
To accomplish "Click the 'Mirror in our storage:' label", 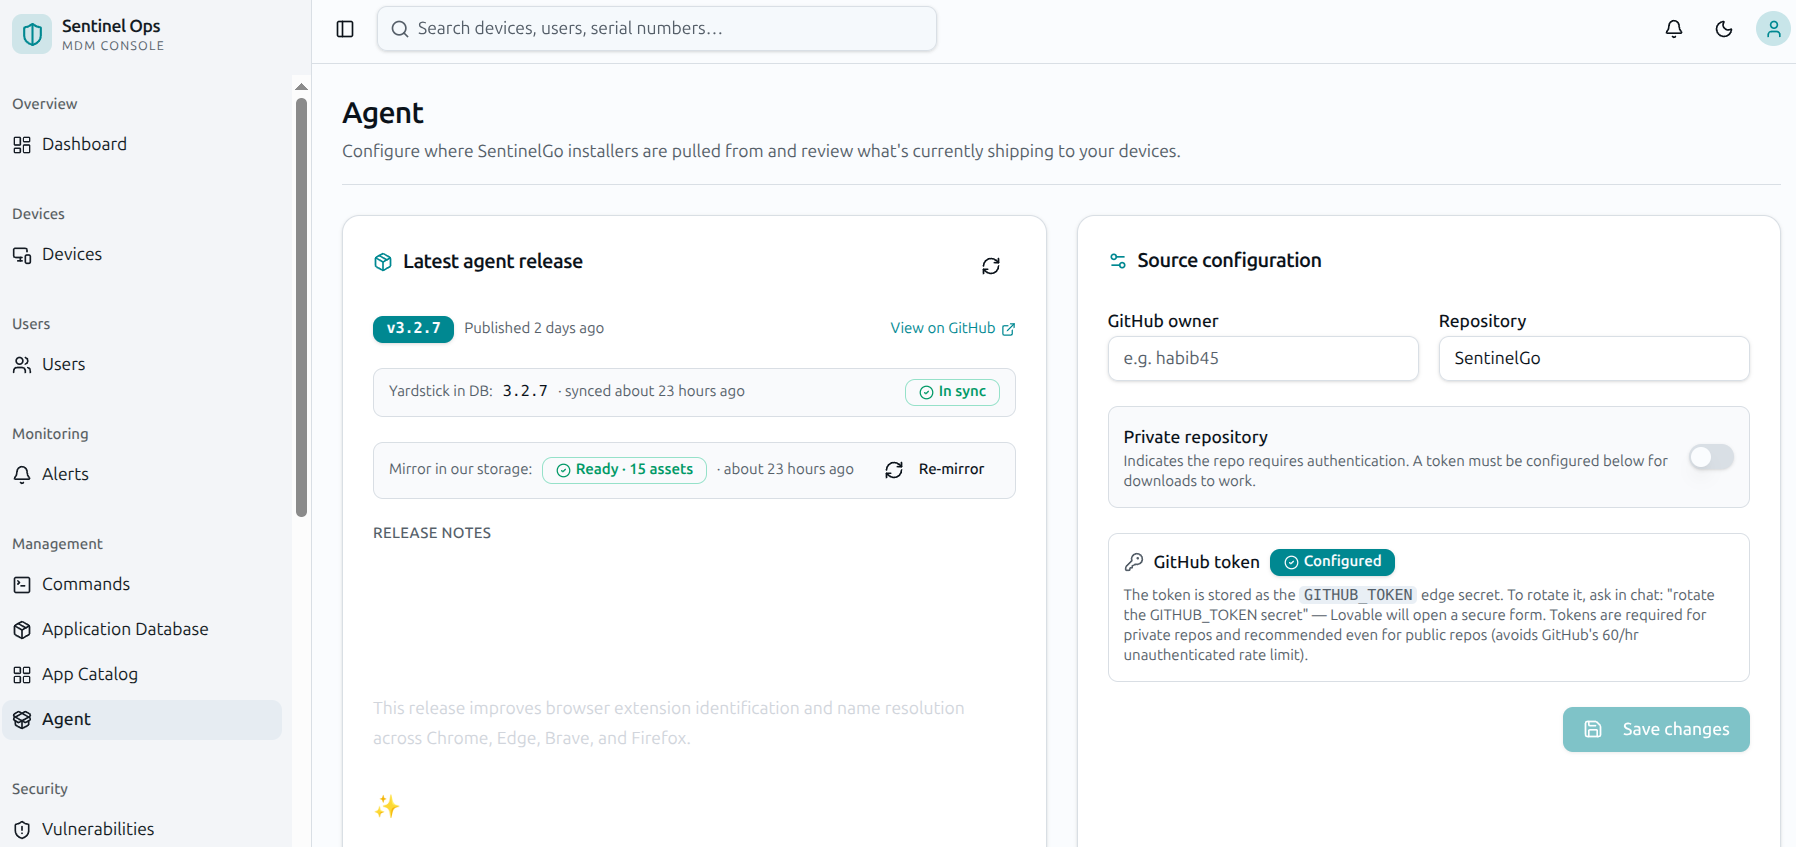I will coord(460,469).
